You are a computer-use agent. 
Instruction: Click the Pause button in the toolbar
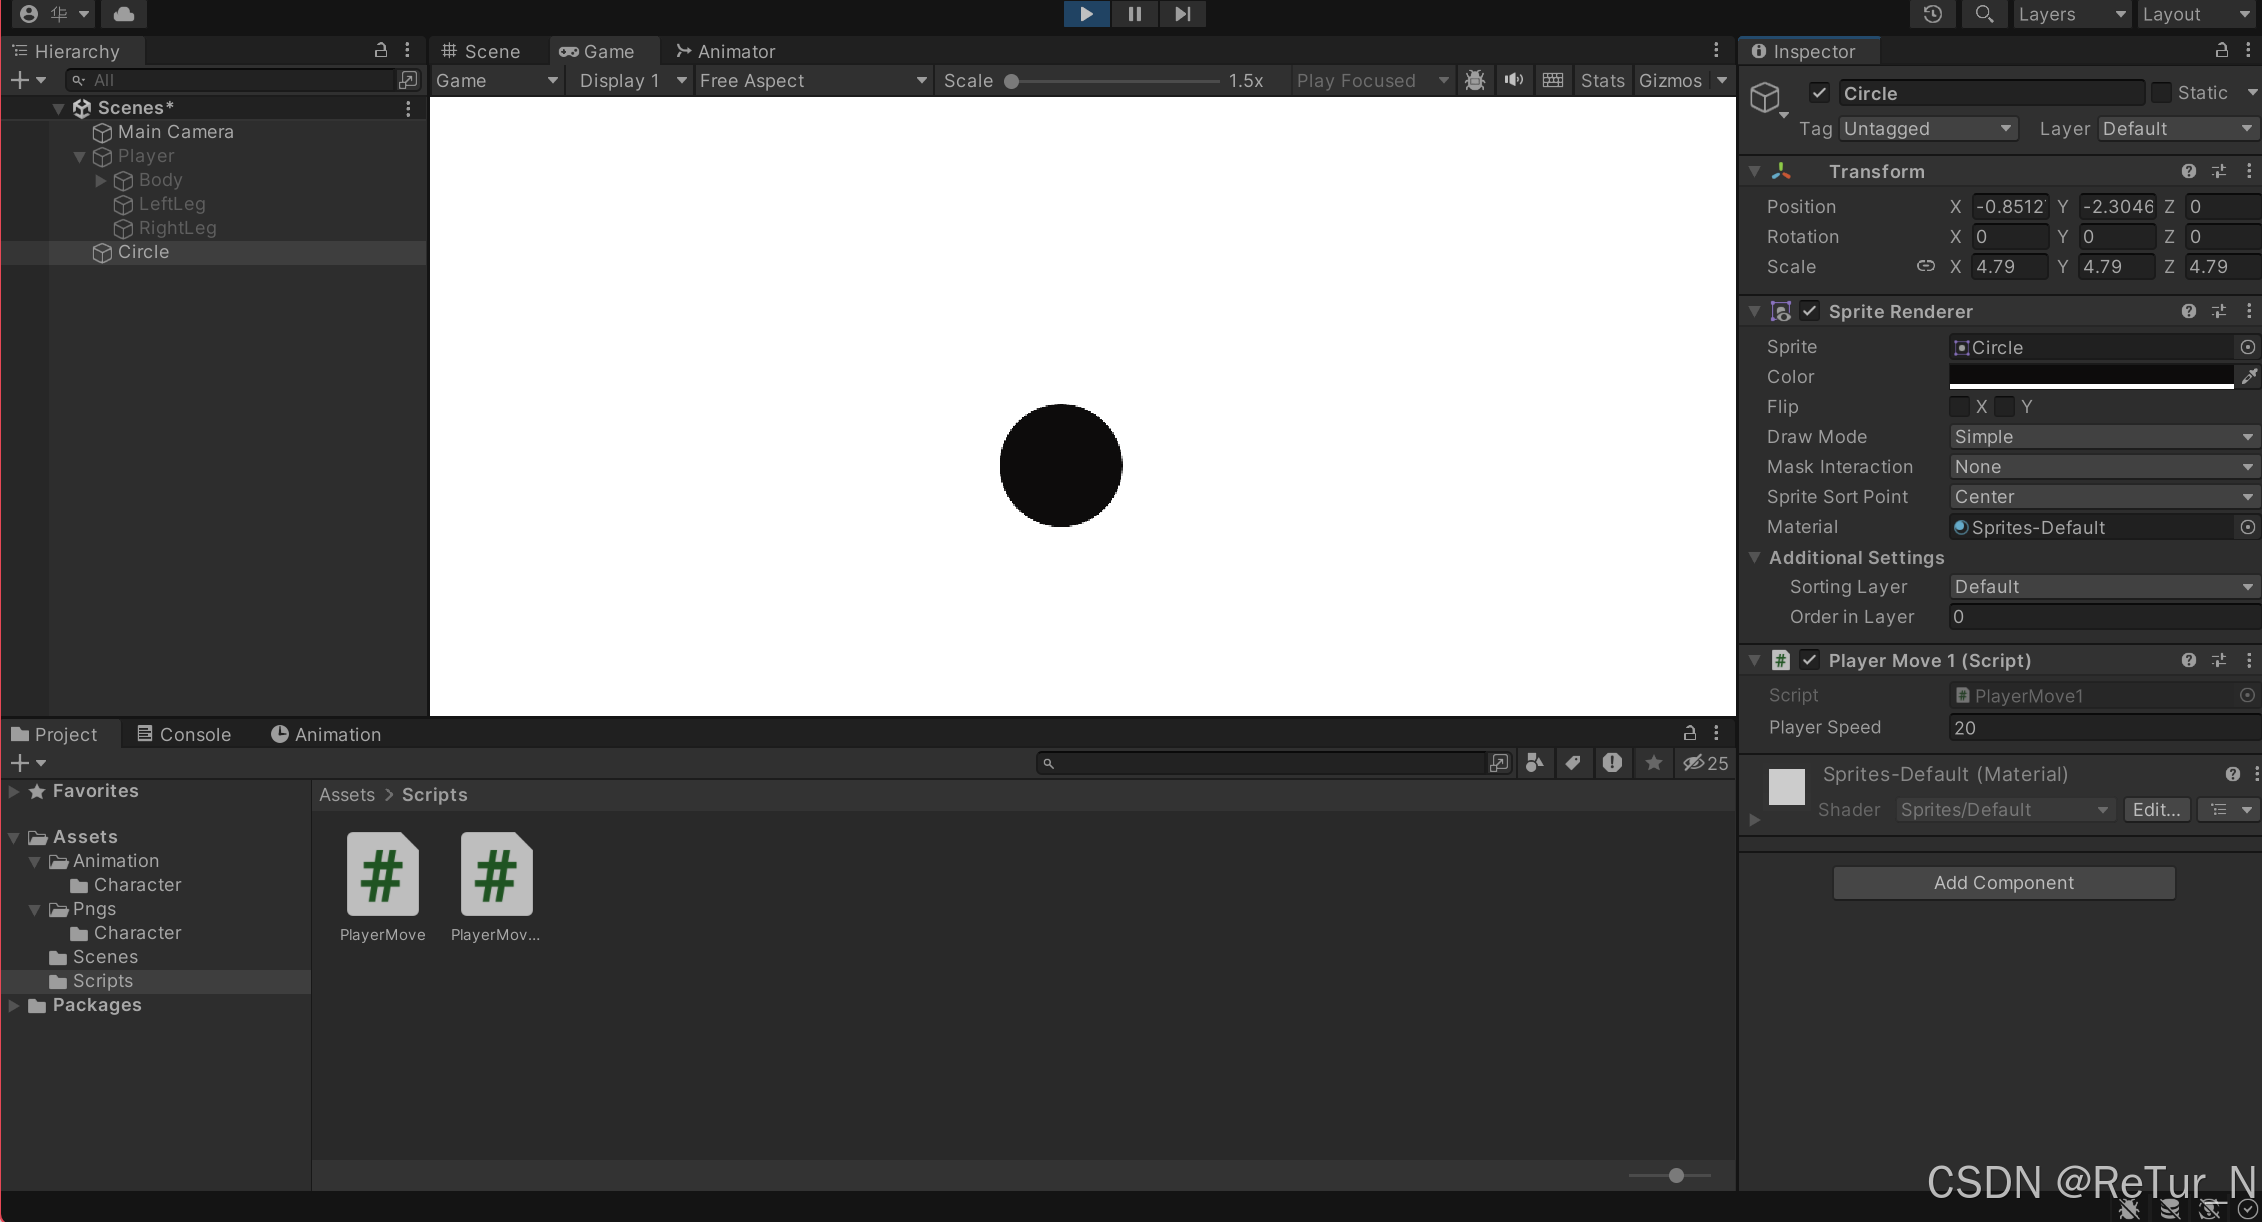click(1133, 14)
